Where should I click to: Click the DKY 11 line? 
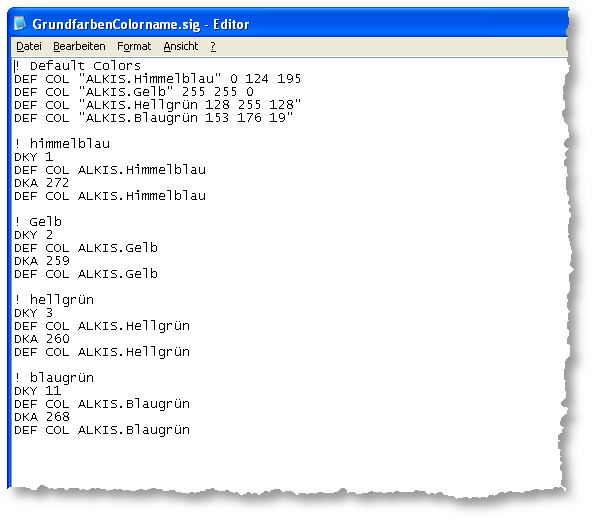point(38,391)
